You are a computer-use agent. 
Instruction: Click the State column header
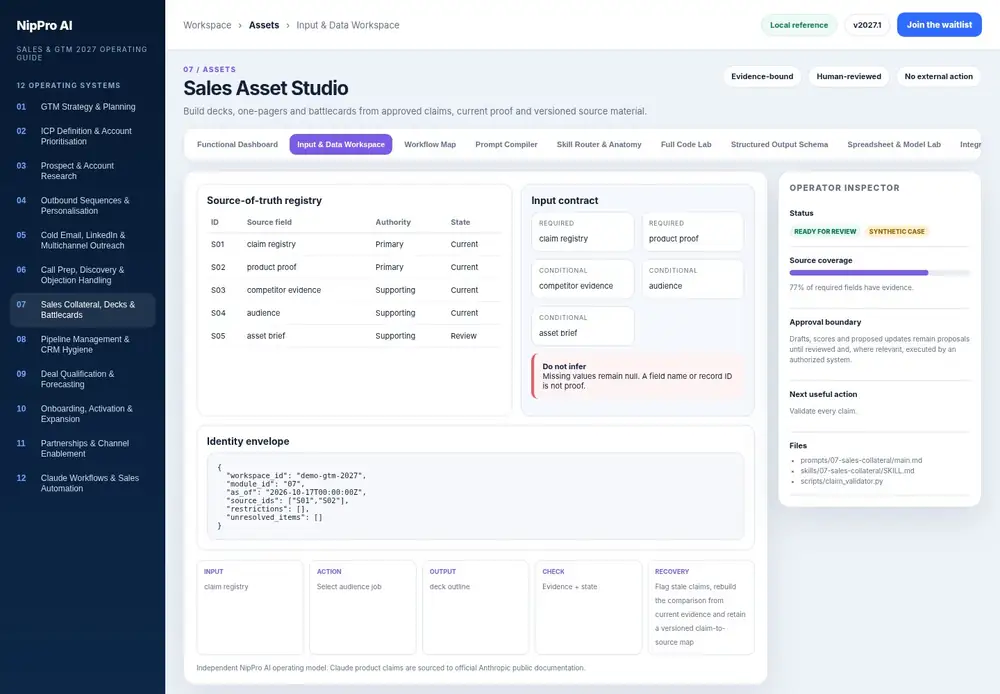tap(460, 222)
